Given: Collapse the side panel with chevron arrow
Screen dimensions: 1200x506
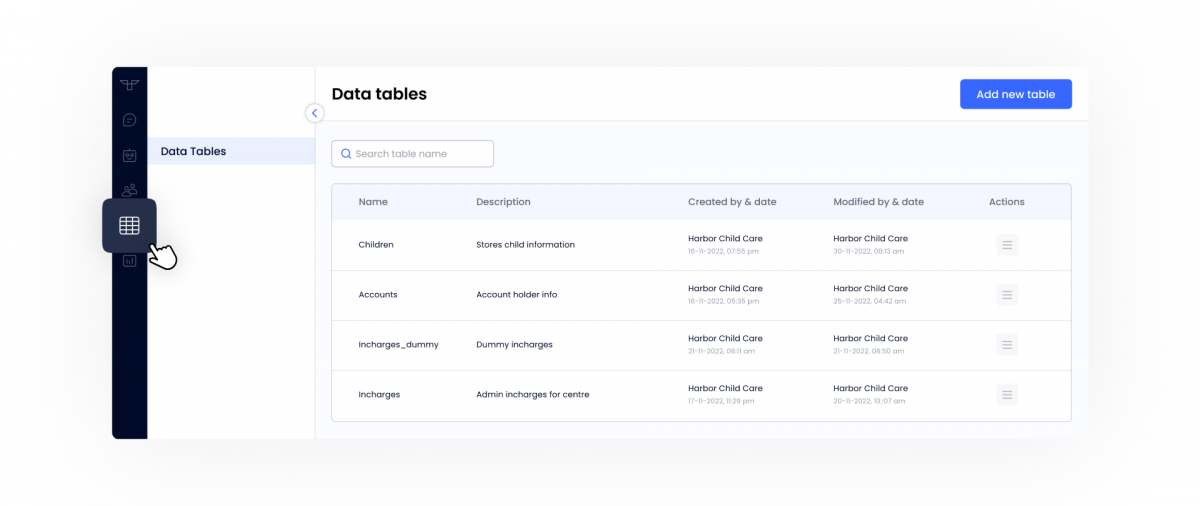Looking at the screenshot, I should click(315, 113).
